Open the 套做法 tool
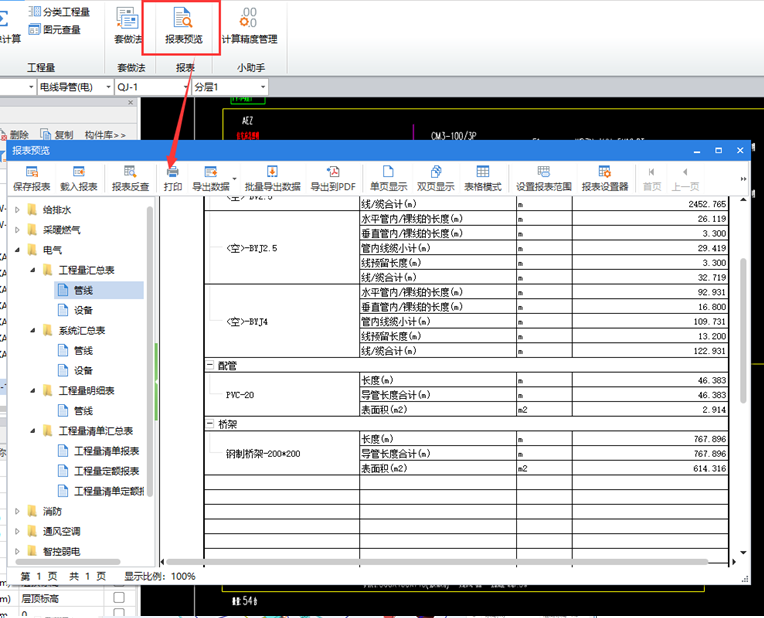The image size is (764, 618). (129, 26)
